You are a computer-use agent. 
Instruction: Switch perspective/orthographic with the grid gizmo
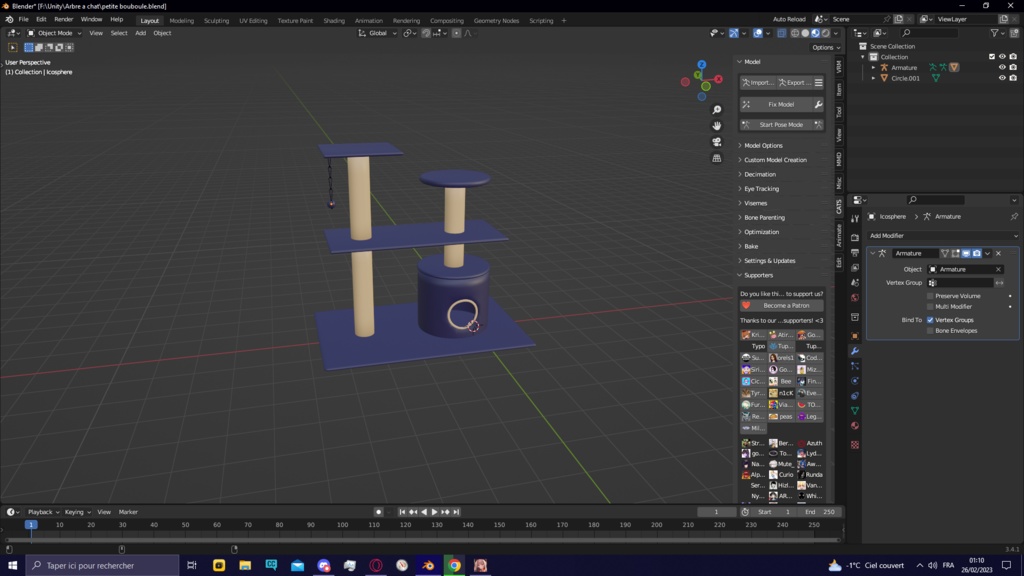point(717,158)
